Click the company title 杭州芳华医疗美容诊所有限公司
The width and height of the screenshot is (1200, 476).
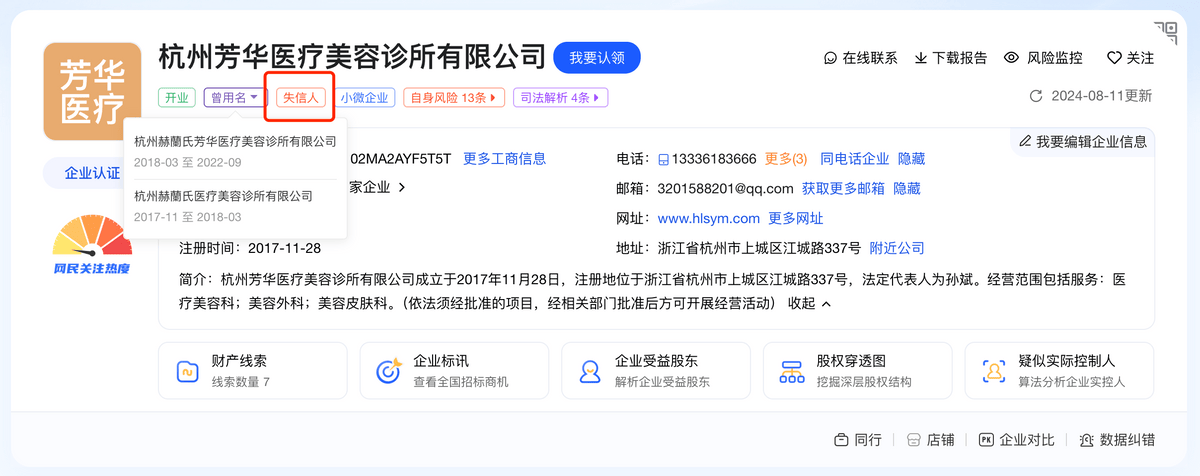(x=352, y=57)
